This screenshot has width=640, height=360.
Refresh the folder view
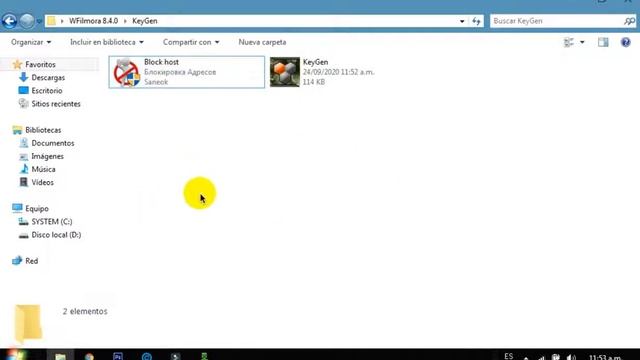click(476, 21)
